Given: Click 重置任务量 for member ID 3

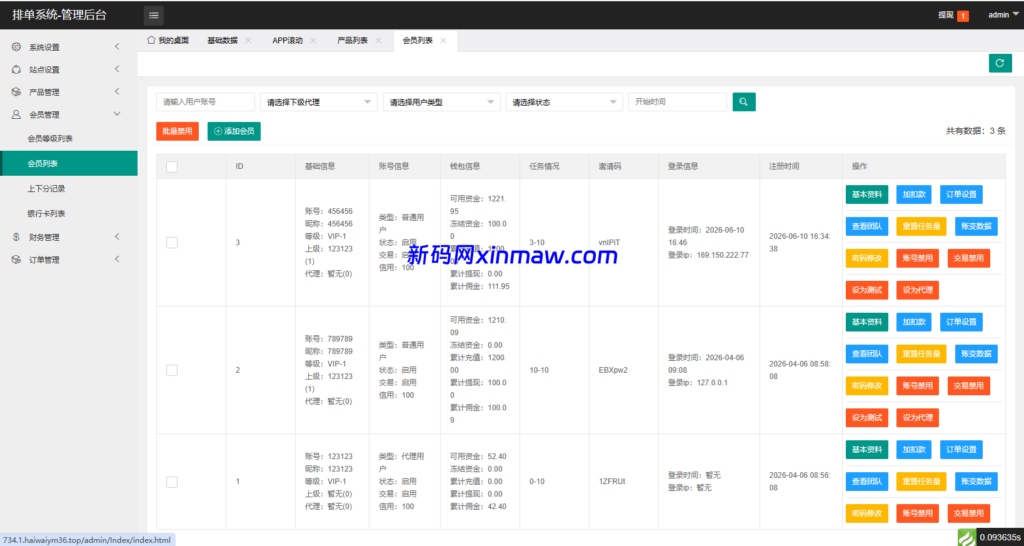Looking at the screenshot, I should tap(921, 226).
